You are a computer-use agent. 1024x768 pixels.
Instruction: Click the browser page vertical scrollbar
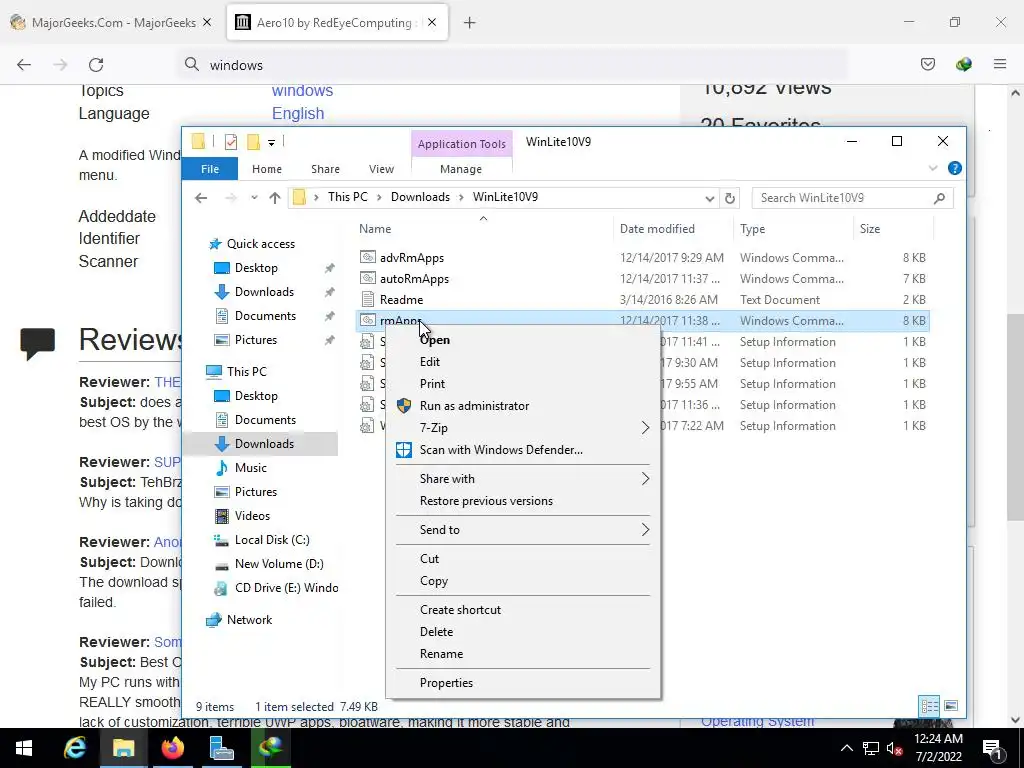(1015, 418)
